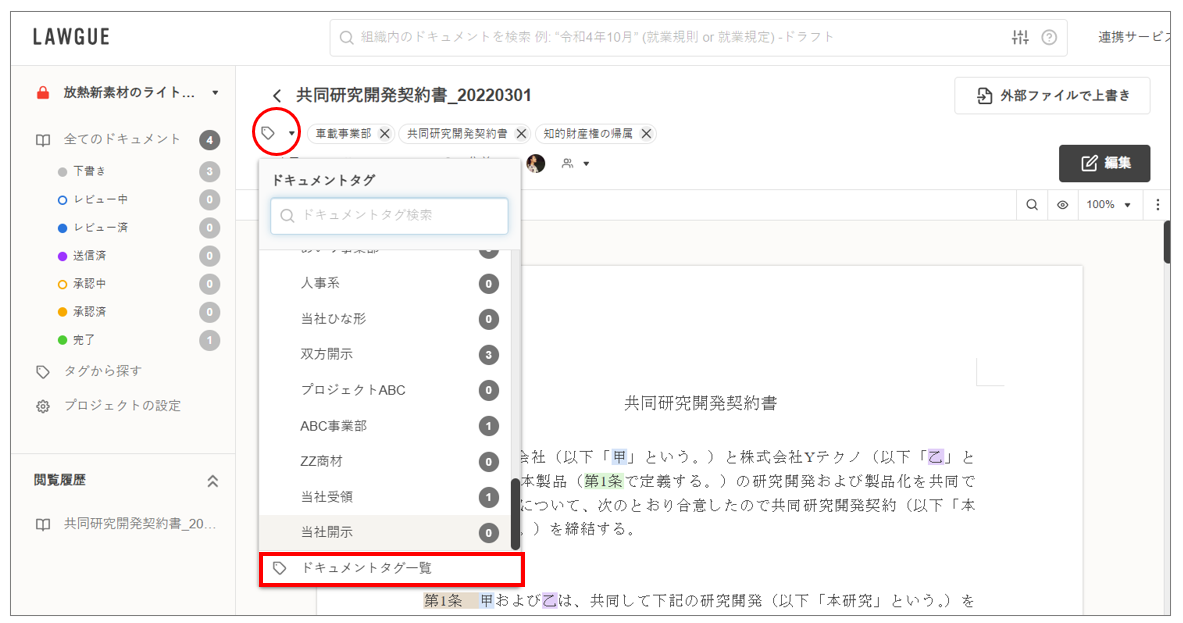
Task: Click the search filter sliders icon
Action: [x=1020, y=38]
